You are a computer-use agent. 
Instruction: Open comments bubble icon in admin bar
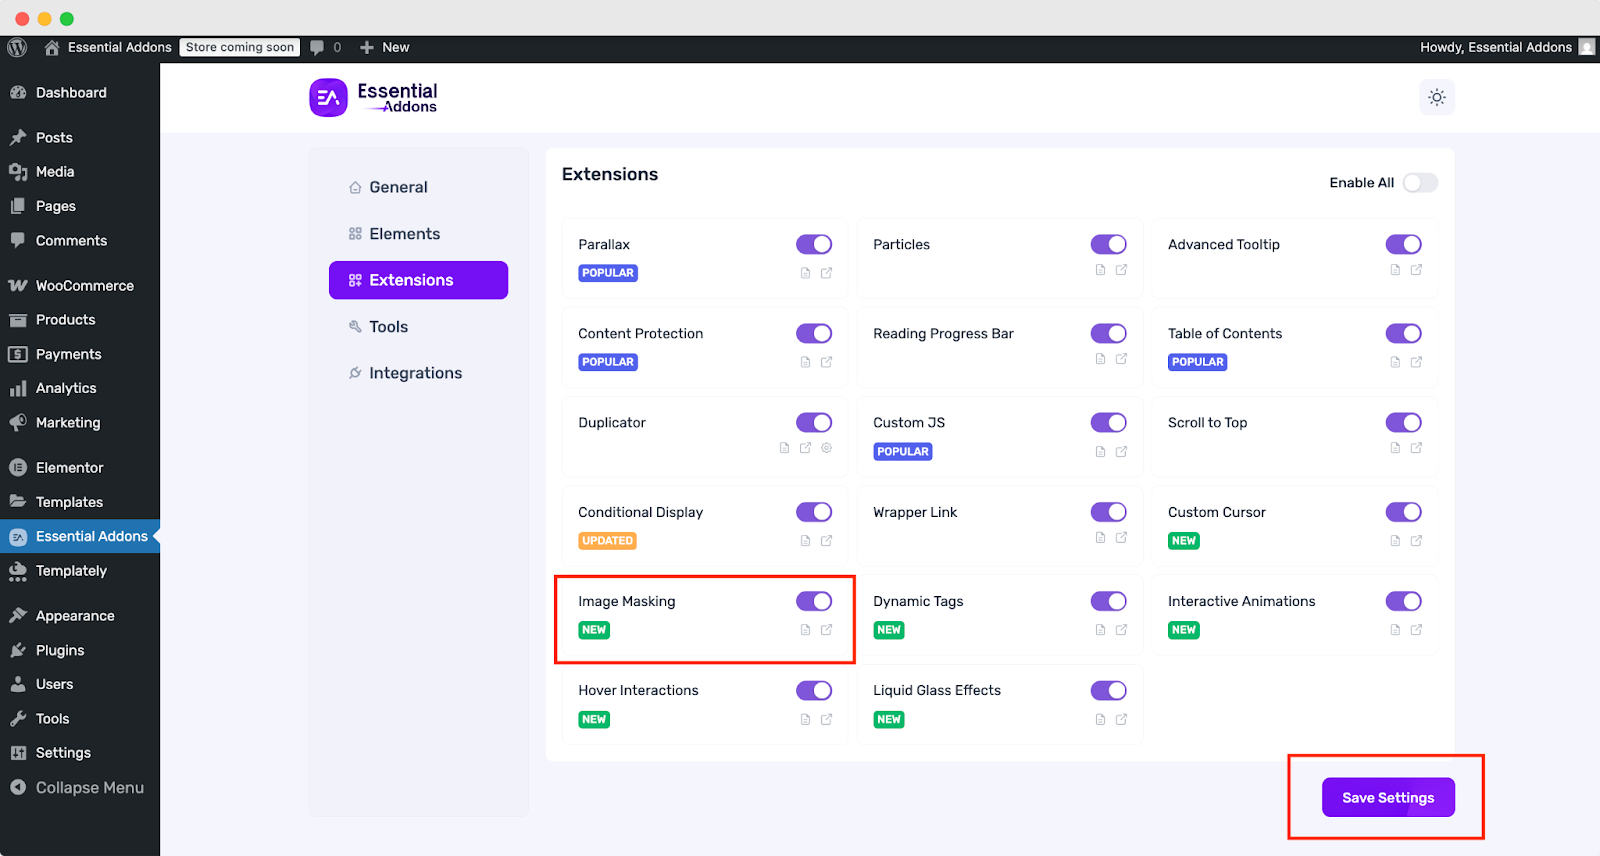pyautogui.click(x=318, y=47)
